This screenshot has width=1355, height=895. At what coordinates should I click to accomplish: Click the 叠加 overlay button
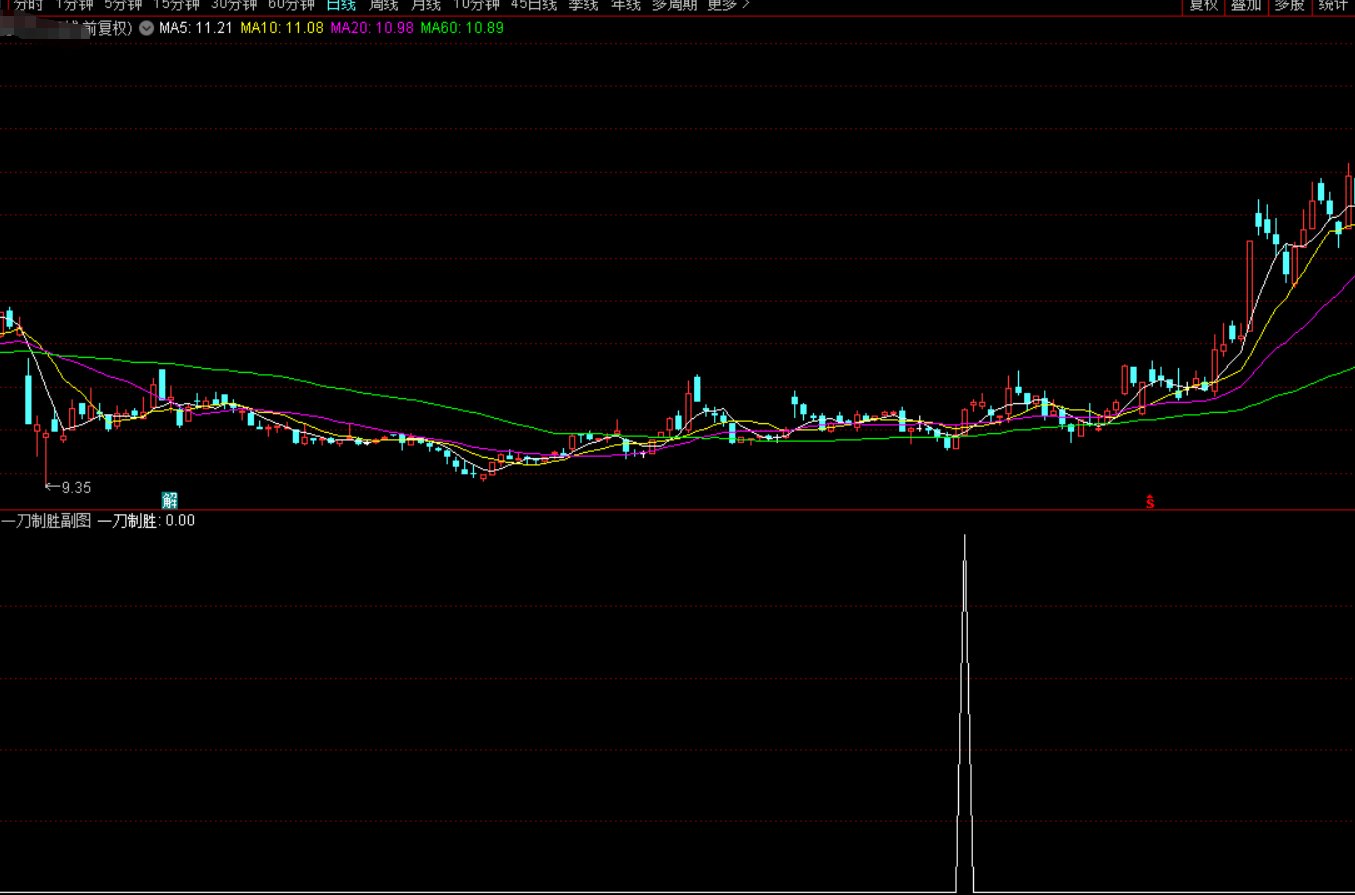(x=1246, y=5)
